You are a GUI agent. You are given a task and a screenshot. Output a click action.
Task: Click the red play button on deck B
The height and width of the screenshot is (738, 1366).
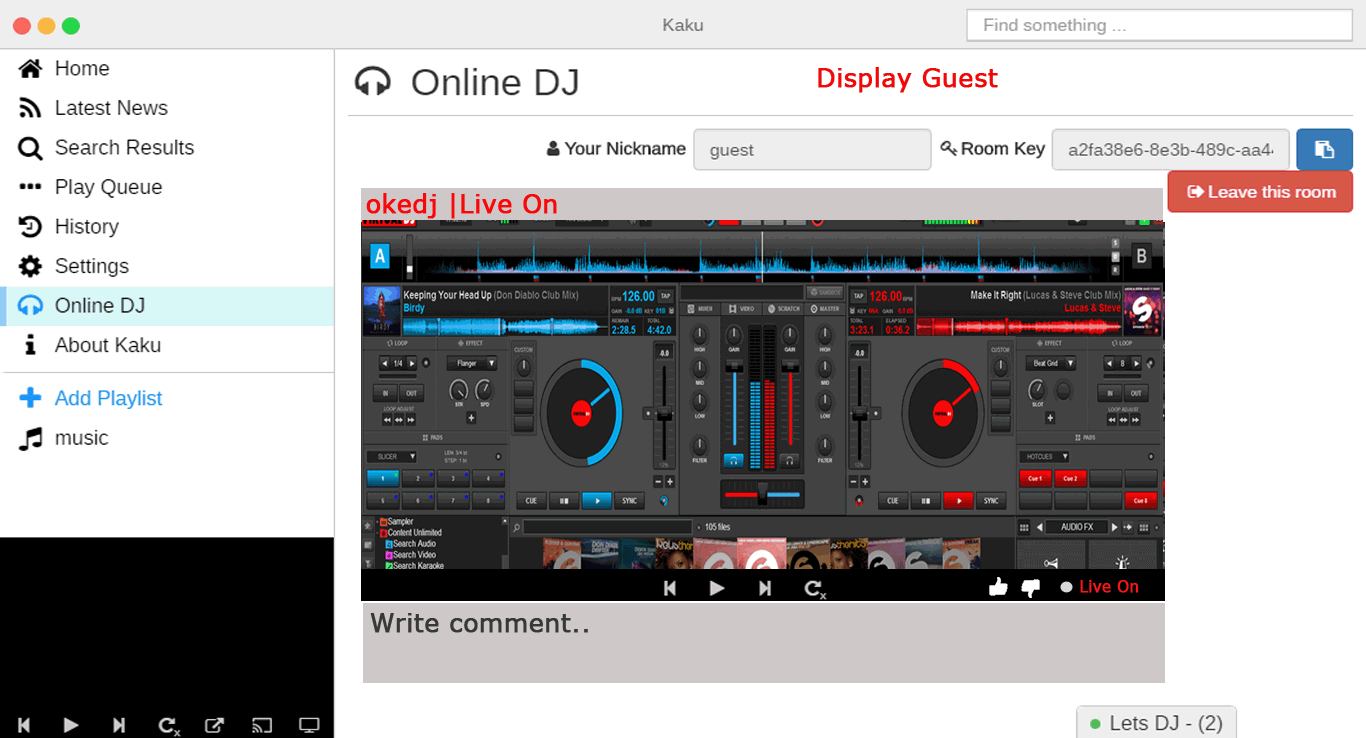click(958, 500)
